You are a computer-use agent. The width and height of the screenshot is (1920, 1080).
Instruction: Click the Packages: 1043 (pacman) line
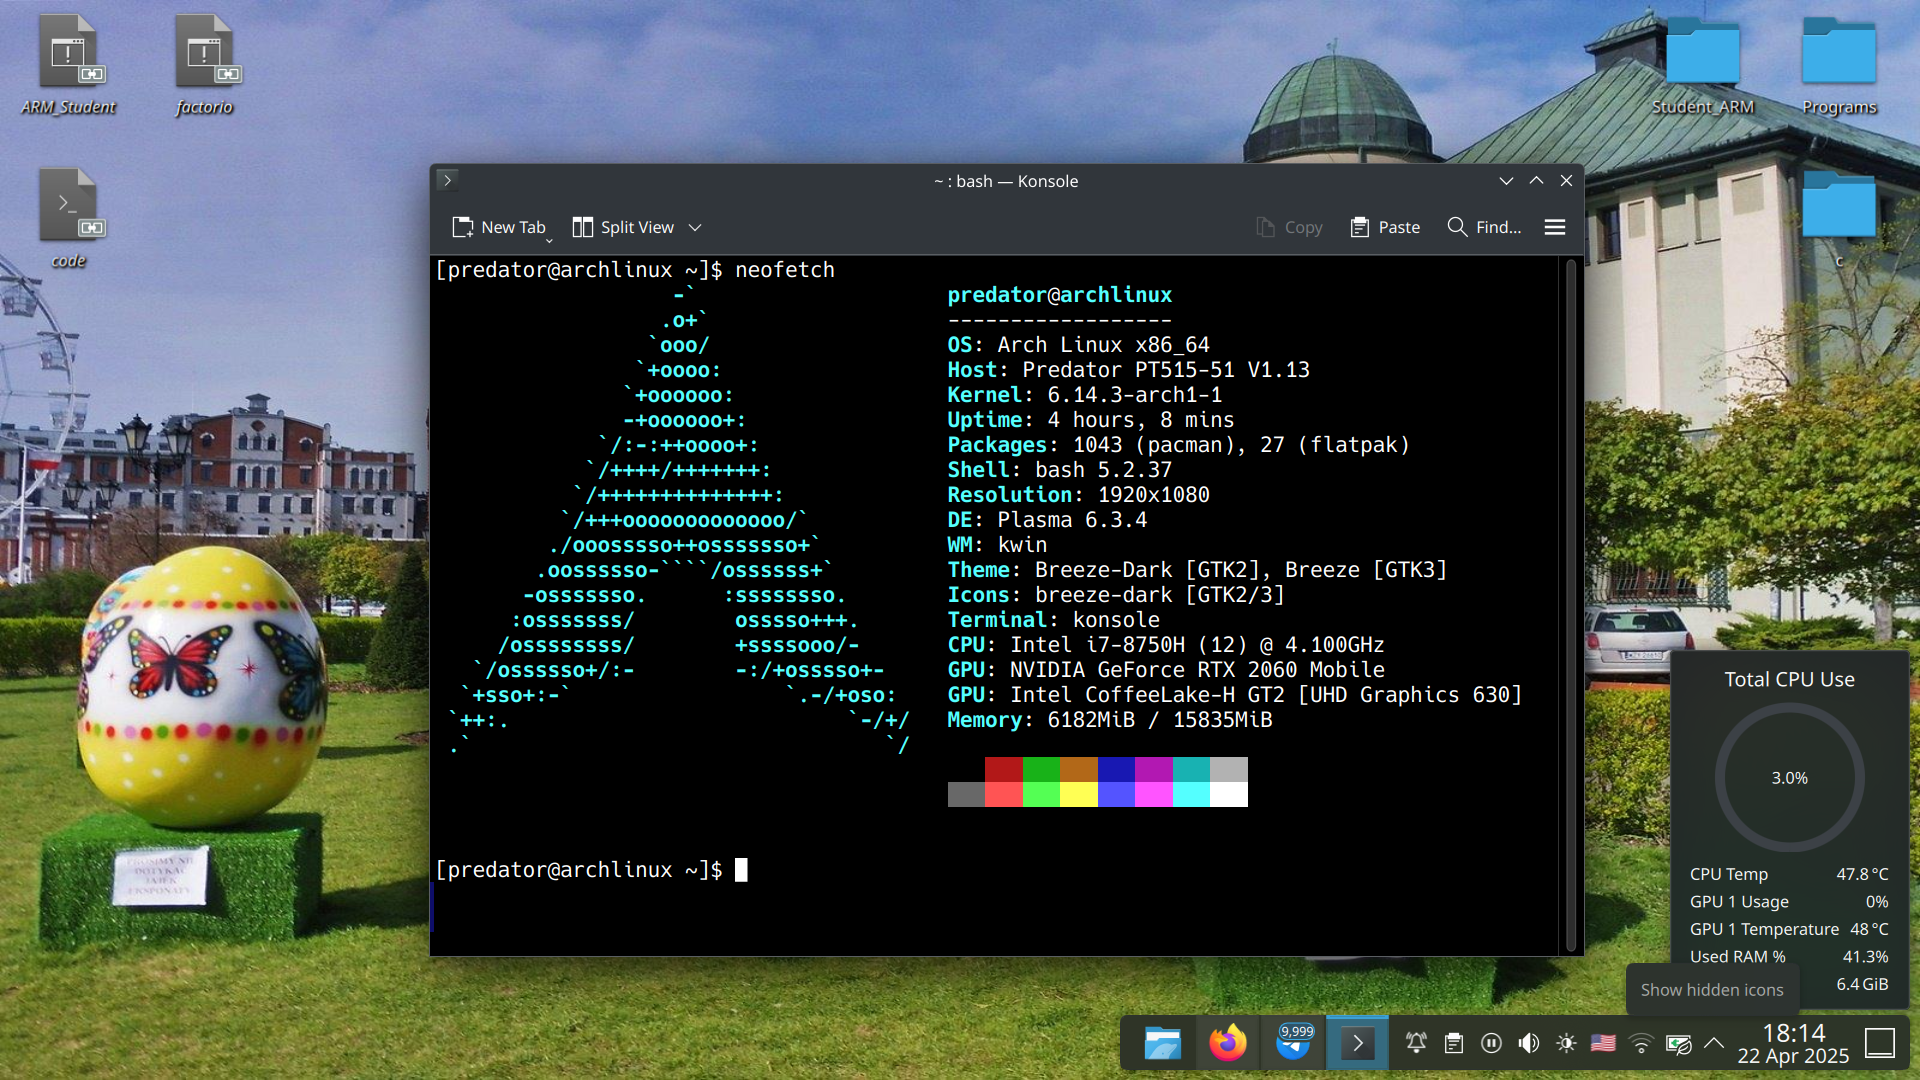coord(1179,445)
